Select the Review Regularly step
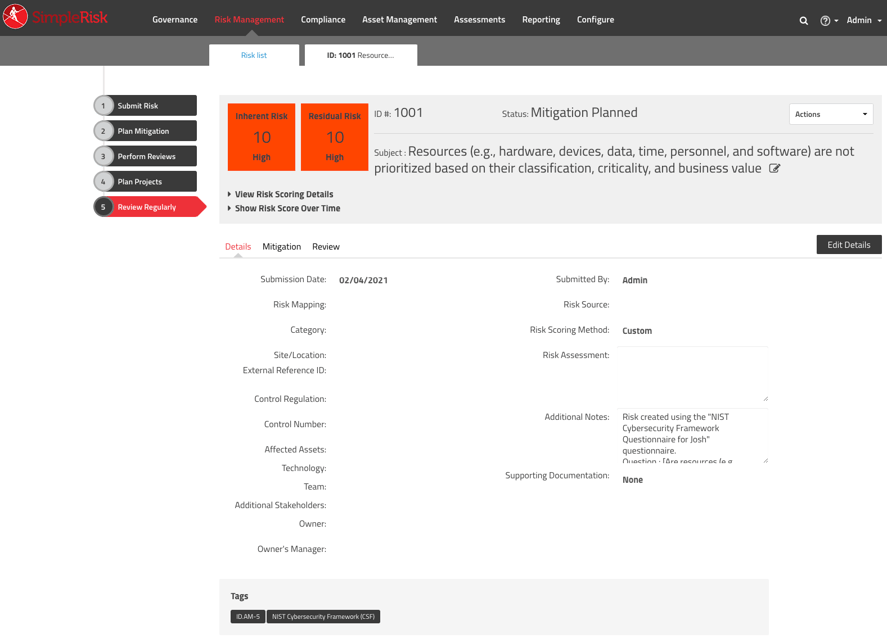 coord(145,206)
